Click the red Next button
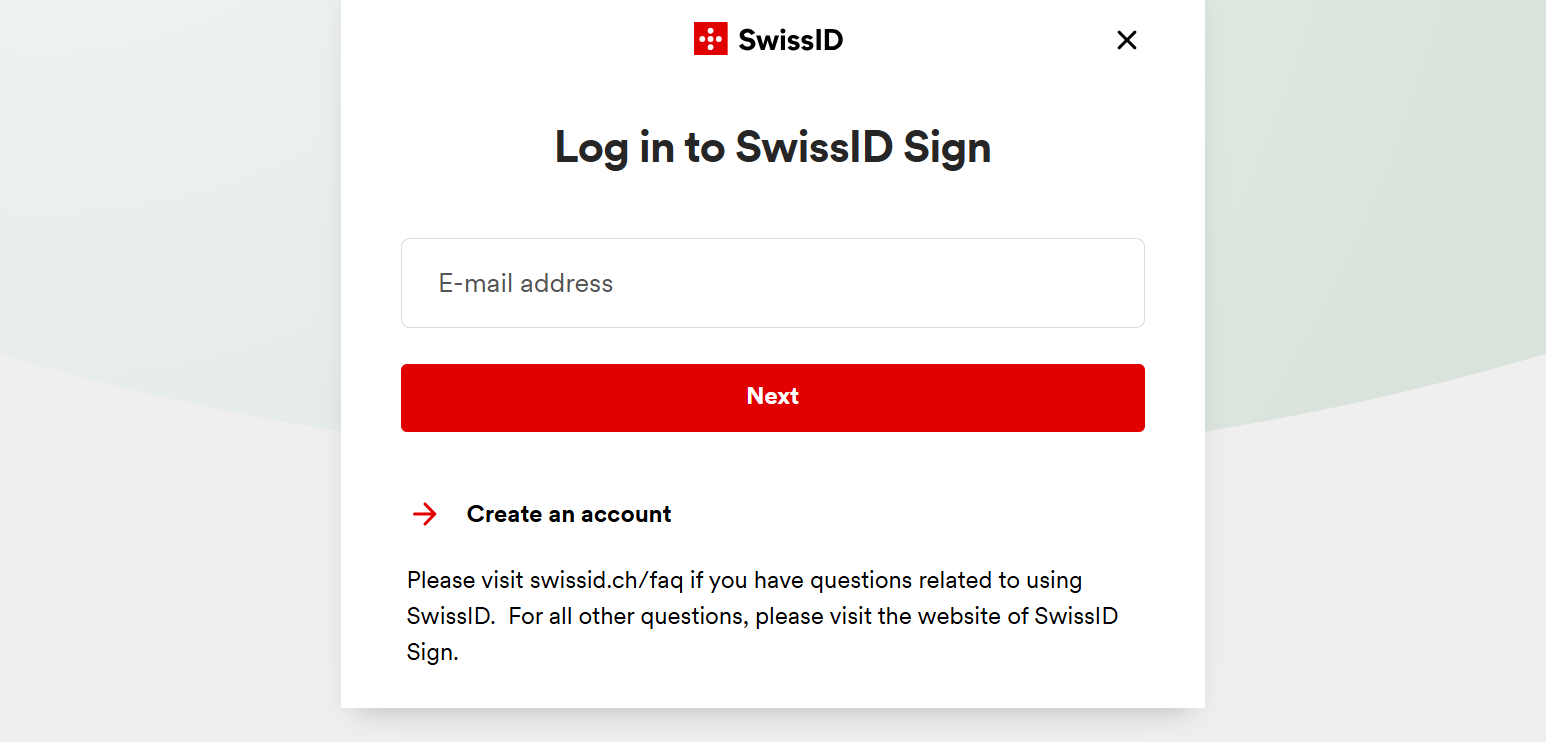This screenshot has height=742, width=1546. pyautogui.click(x=773, y=398)
